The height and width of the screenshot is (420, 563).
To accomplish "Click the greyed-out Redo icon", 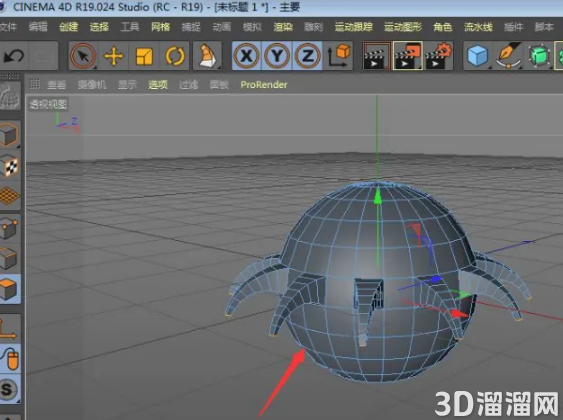I will click(44, 56).
